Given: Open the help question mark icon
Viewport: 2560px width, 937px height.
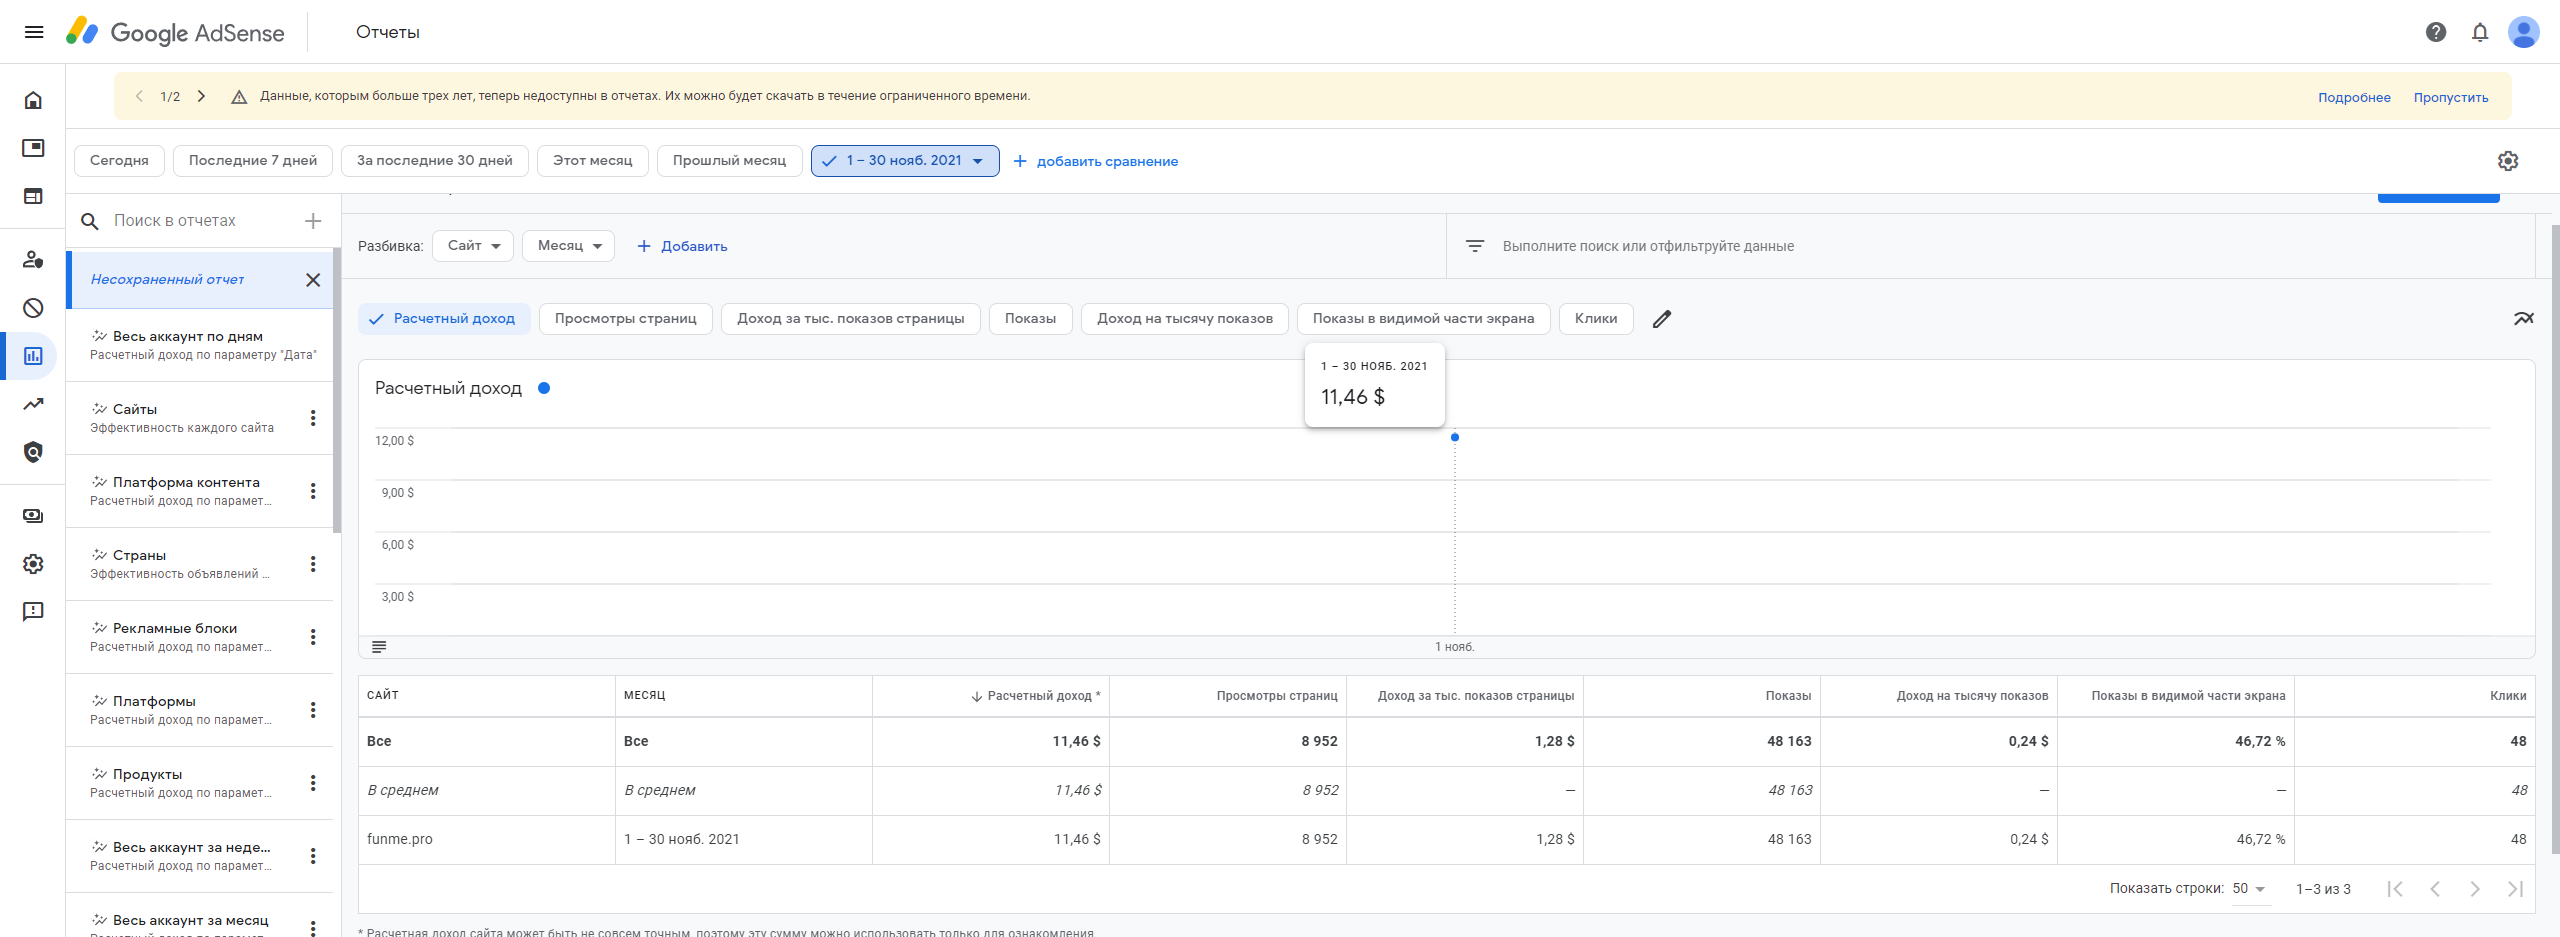Looking at the screenshot, I should click(2436, 32).
